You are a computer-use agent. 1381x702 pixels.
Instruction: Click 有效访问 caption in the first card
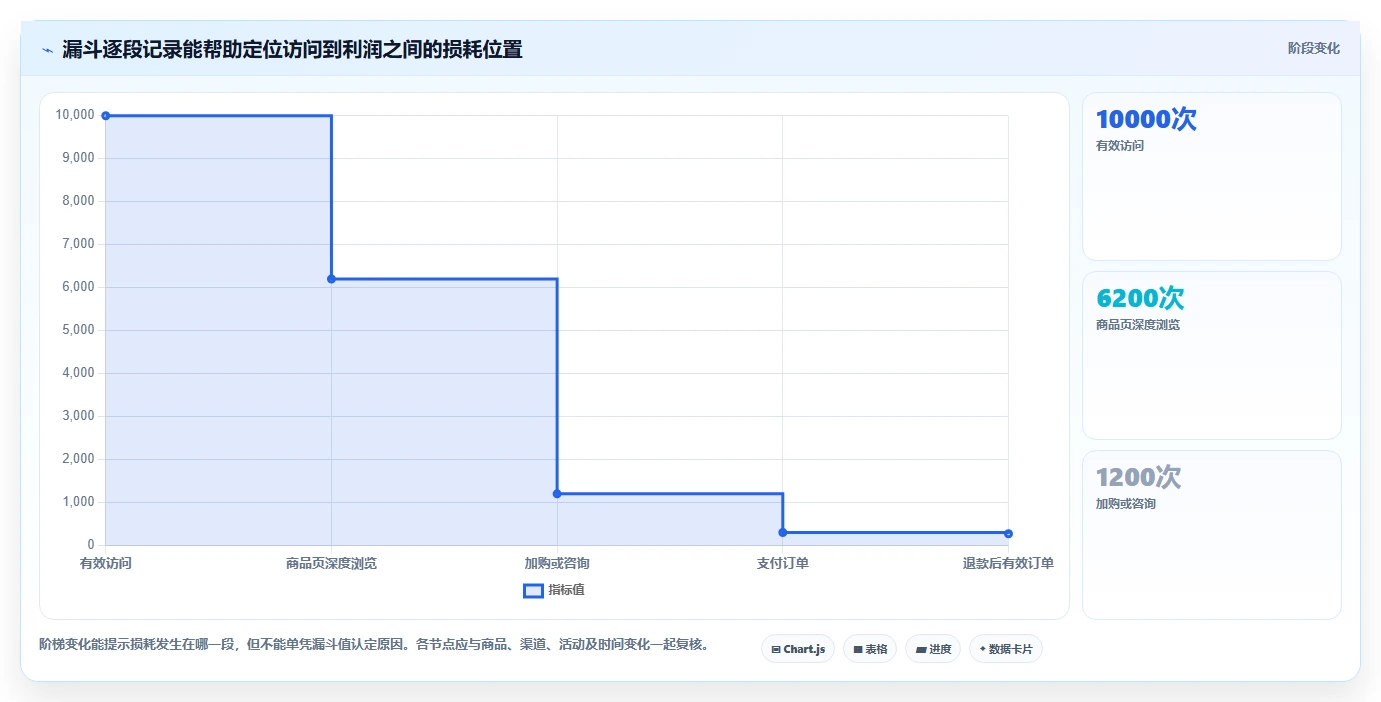click(1120, 146)
